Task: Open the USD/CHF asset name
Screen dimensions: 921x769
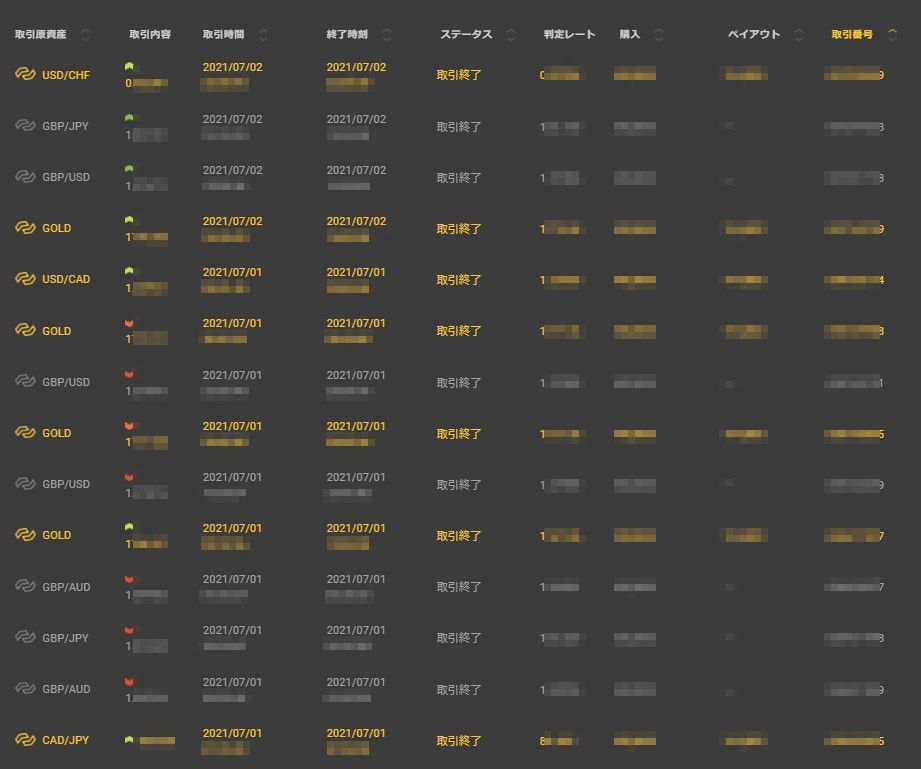Action: (x=66, y=75)
